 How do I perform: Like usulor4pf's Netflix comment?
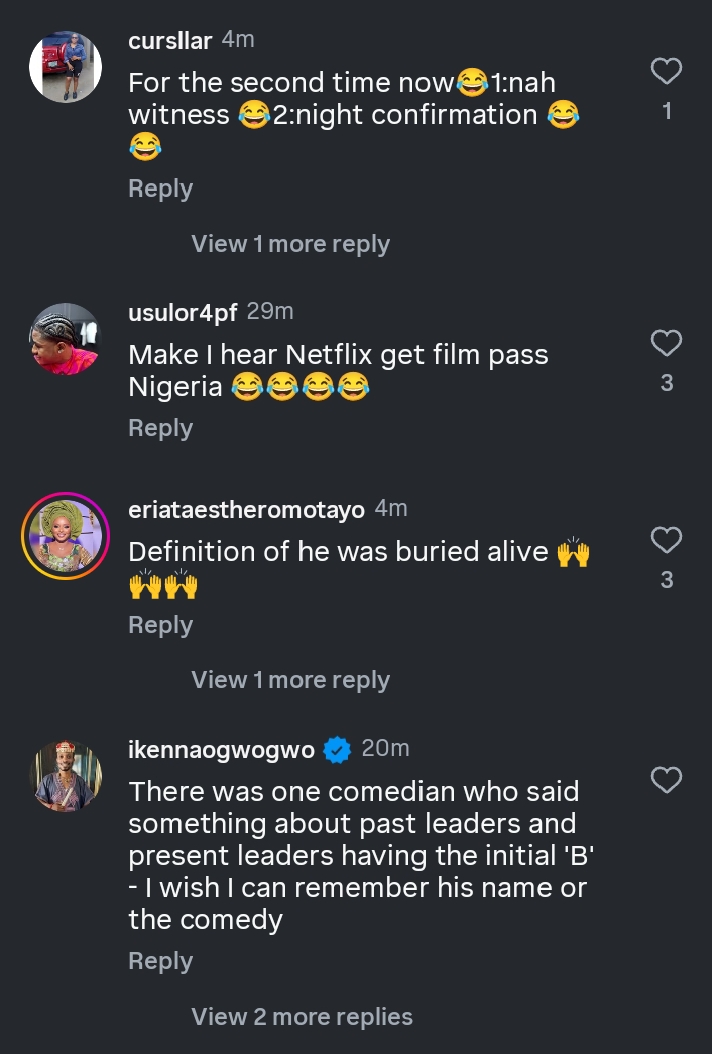point(666,344)
